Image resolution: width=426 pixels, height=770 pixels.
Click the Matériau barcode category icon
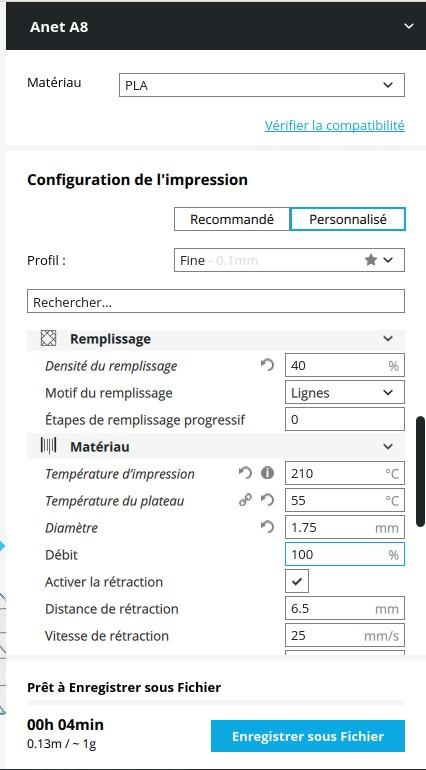[x=48, y=446]
